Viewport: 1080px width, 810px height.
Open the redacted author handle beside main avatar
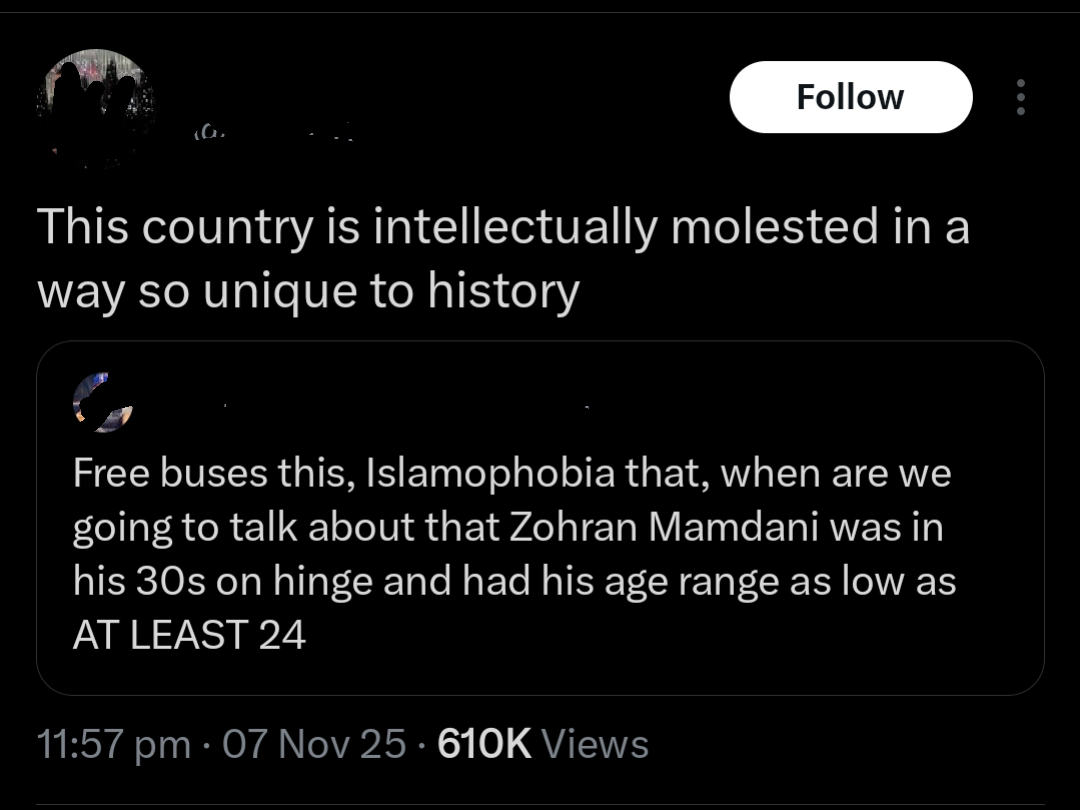[x=274, y=131]
